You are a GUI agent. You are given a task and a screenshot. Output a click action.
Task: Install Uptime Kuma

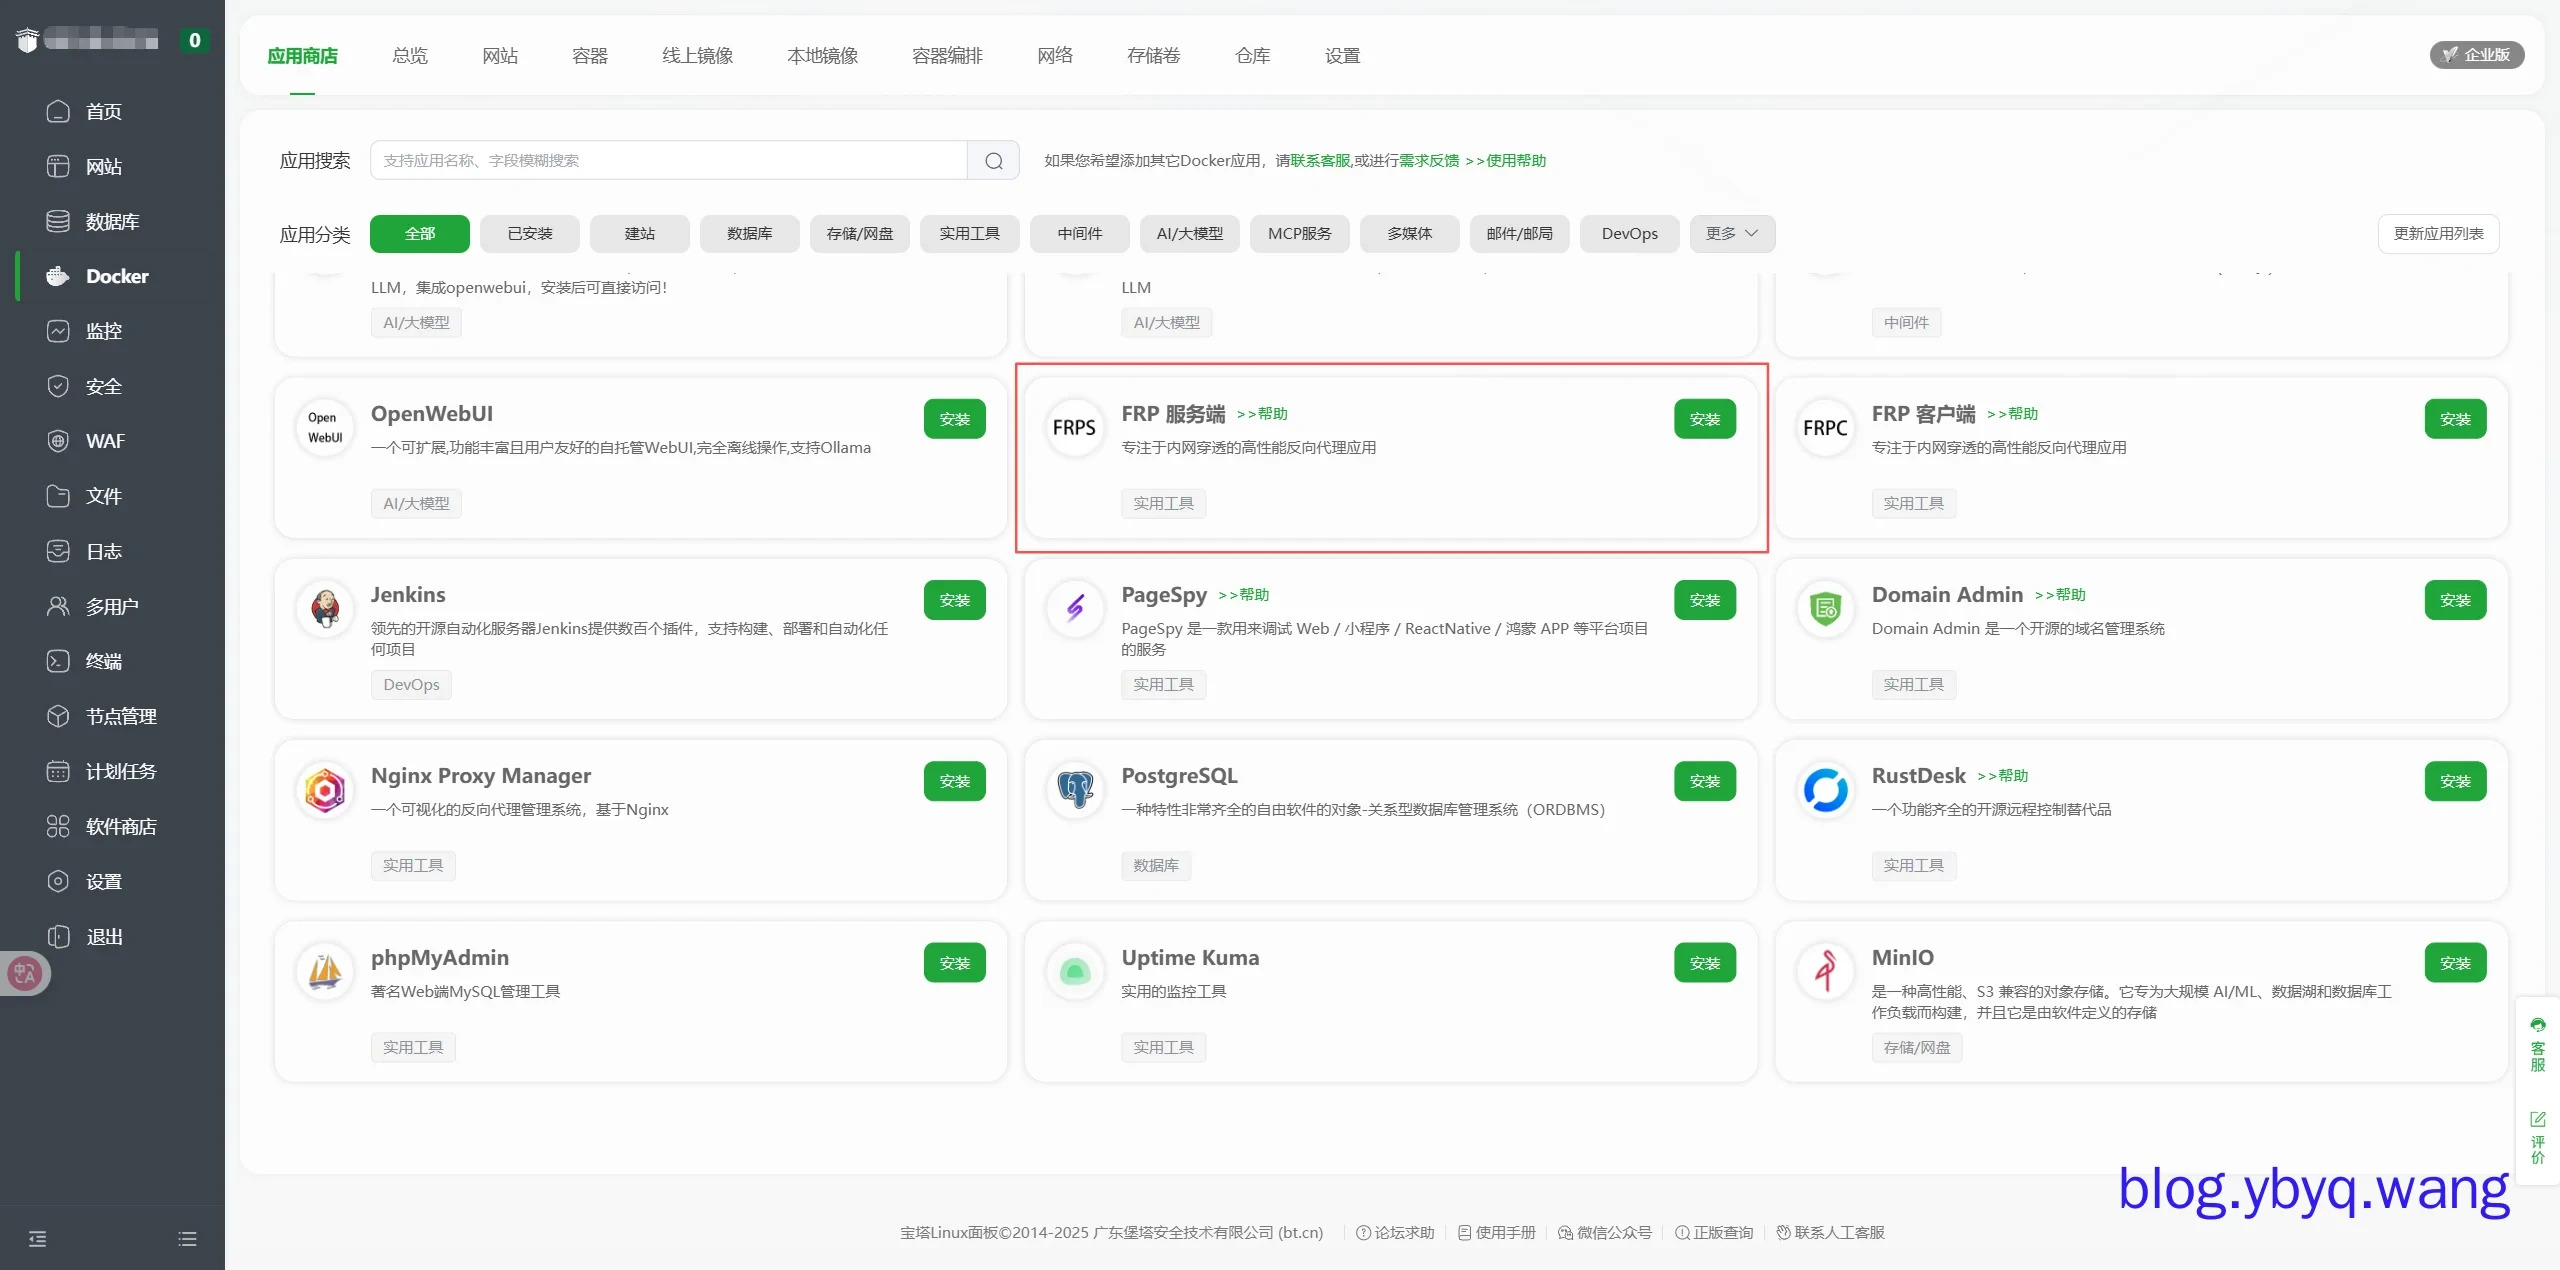[x=1705, y=963]
